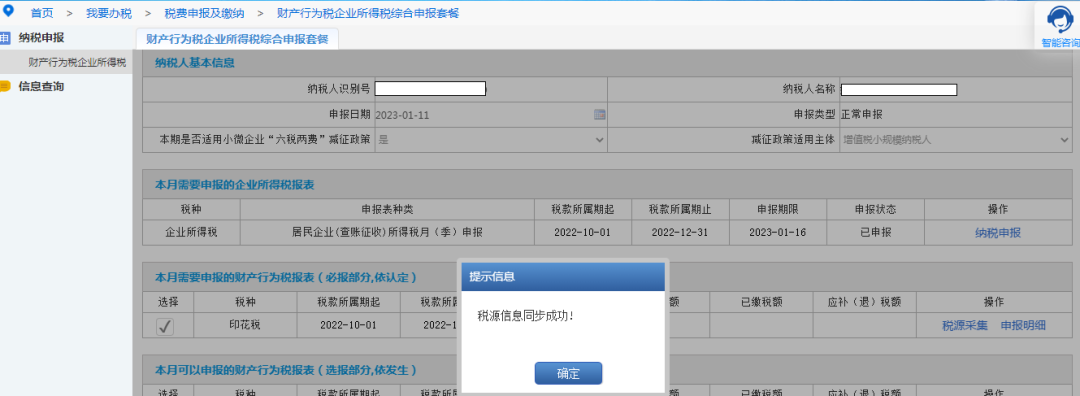Viewport: 1080px width, 396px height.
Task: Select the 财产行为税企业所得税综合申报套餐 tab
Action: click(238, 39)
